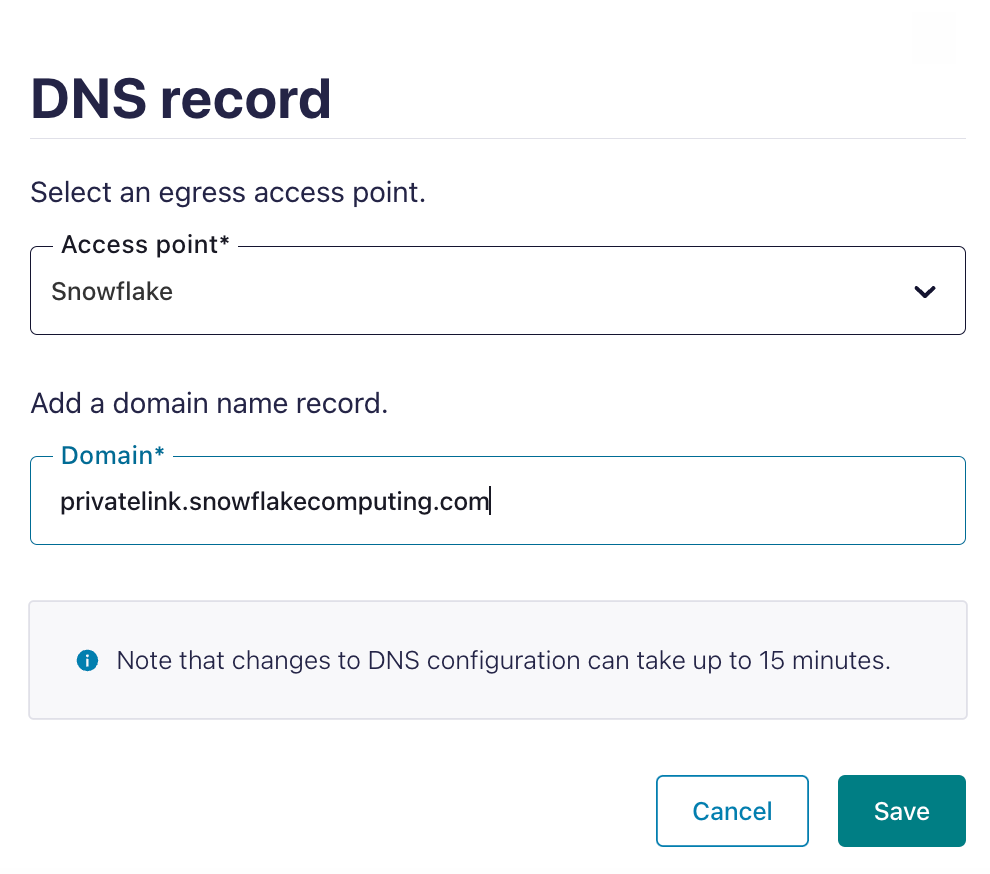Screen dimensions: 990x874
Task: Click the DNS record heading
Action: click(180, 98)
